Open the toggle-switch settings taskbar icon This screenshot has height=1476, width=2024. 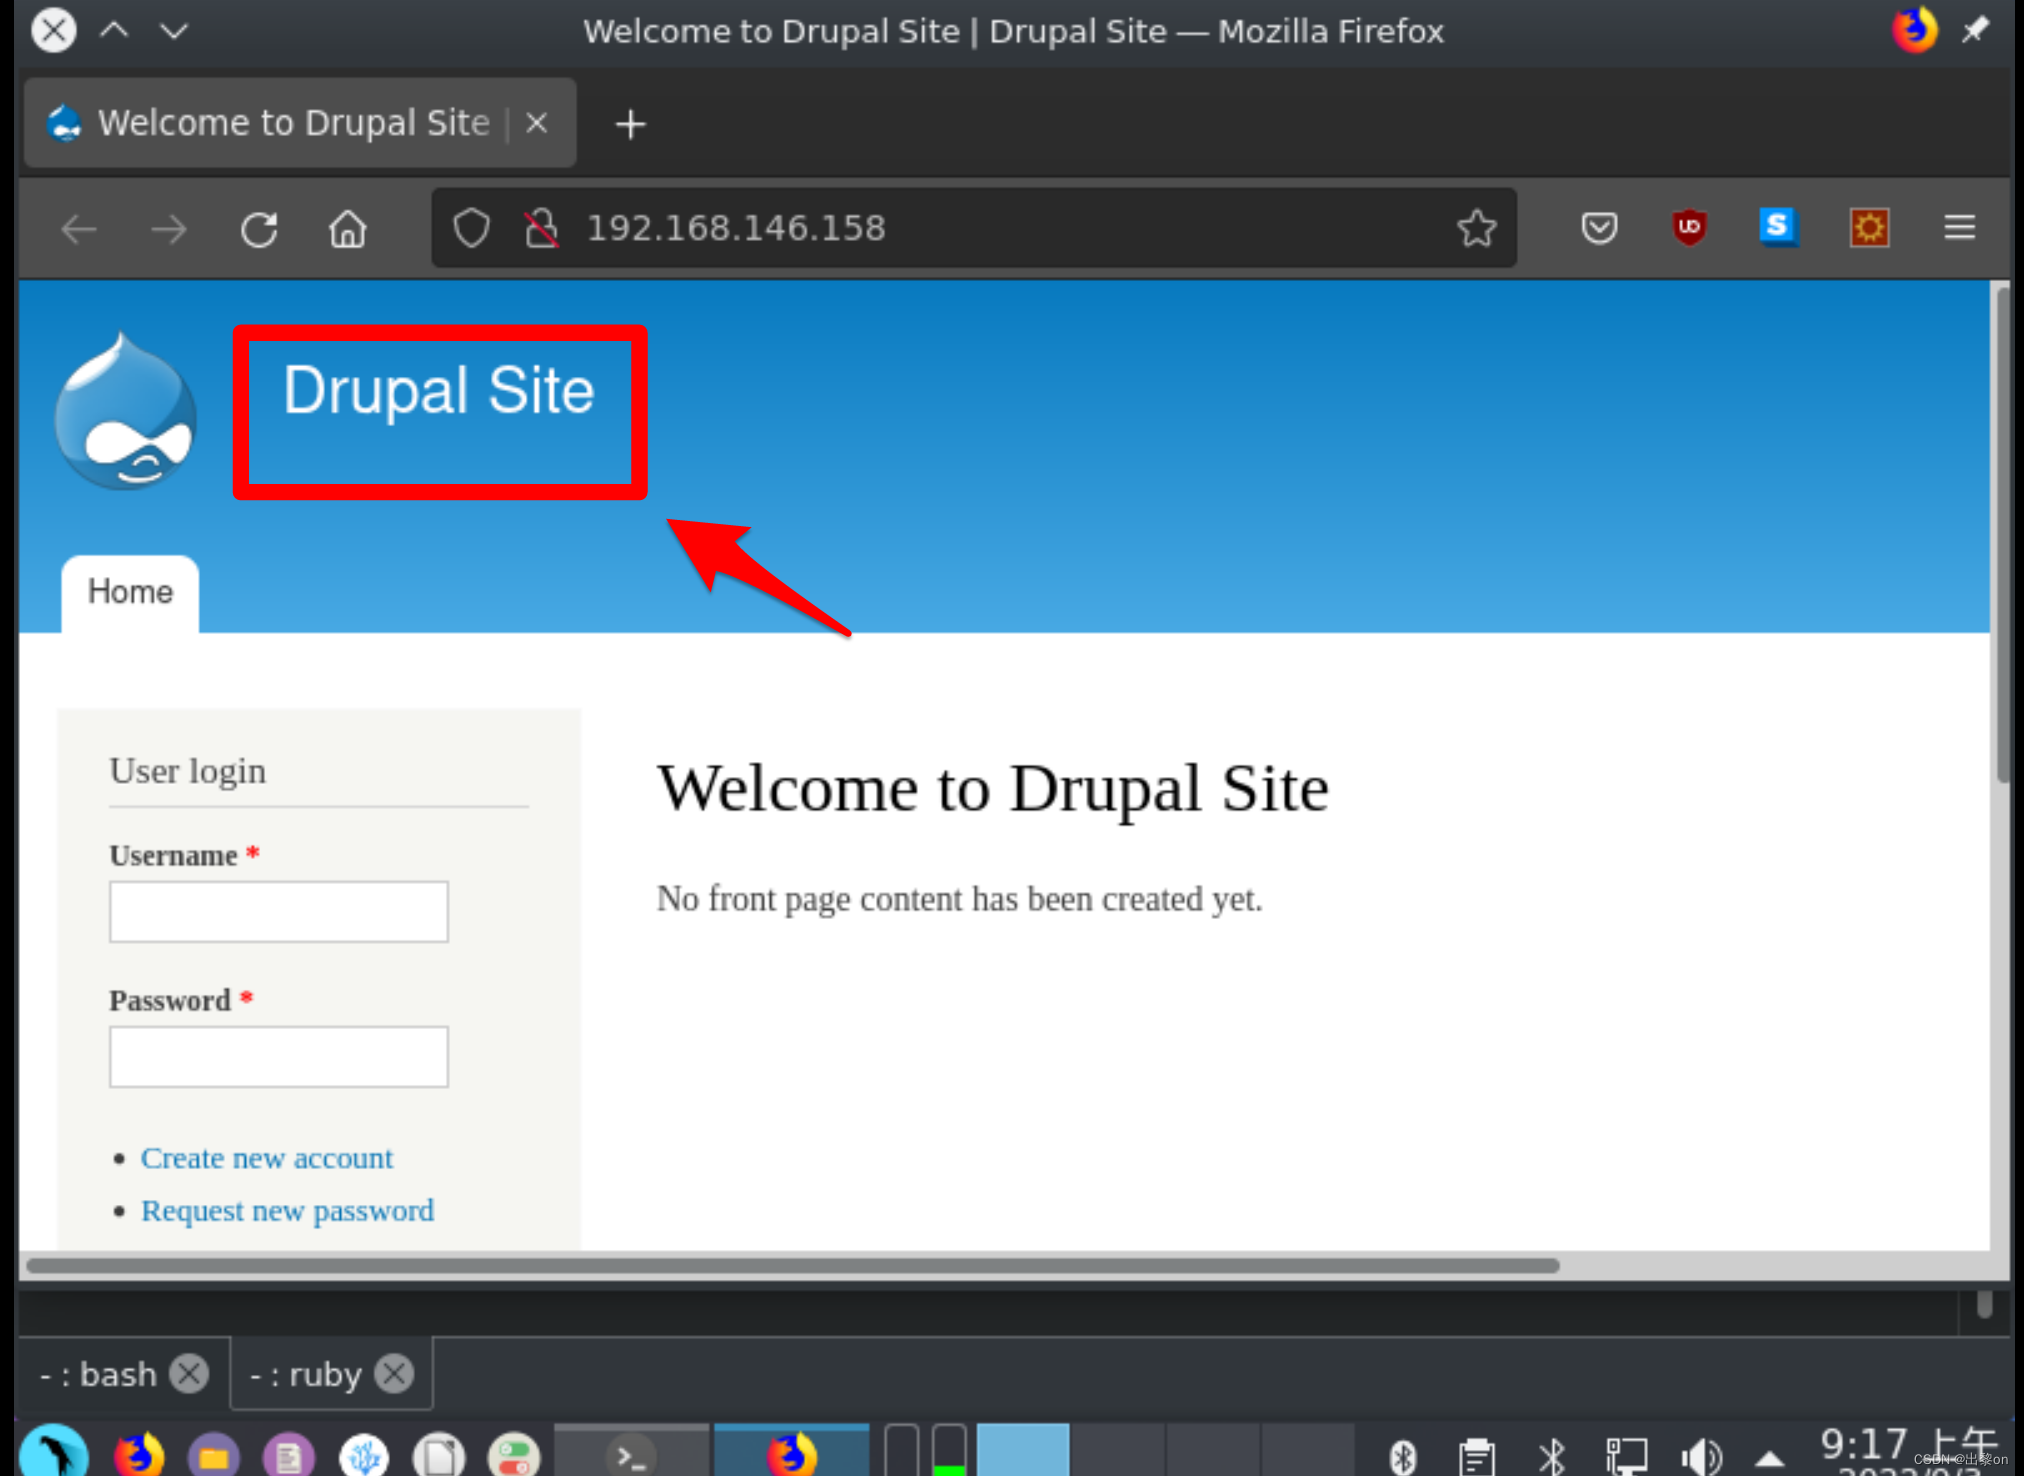(513, 1455)
